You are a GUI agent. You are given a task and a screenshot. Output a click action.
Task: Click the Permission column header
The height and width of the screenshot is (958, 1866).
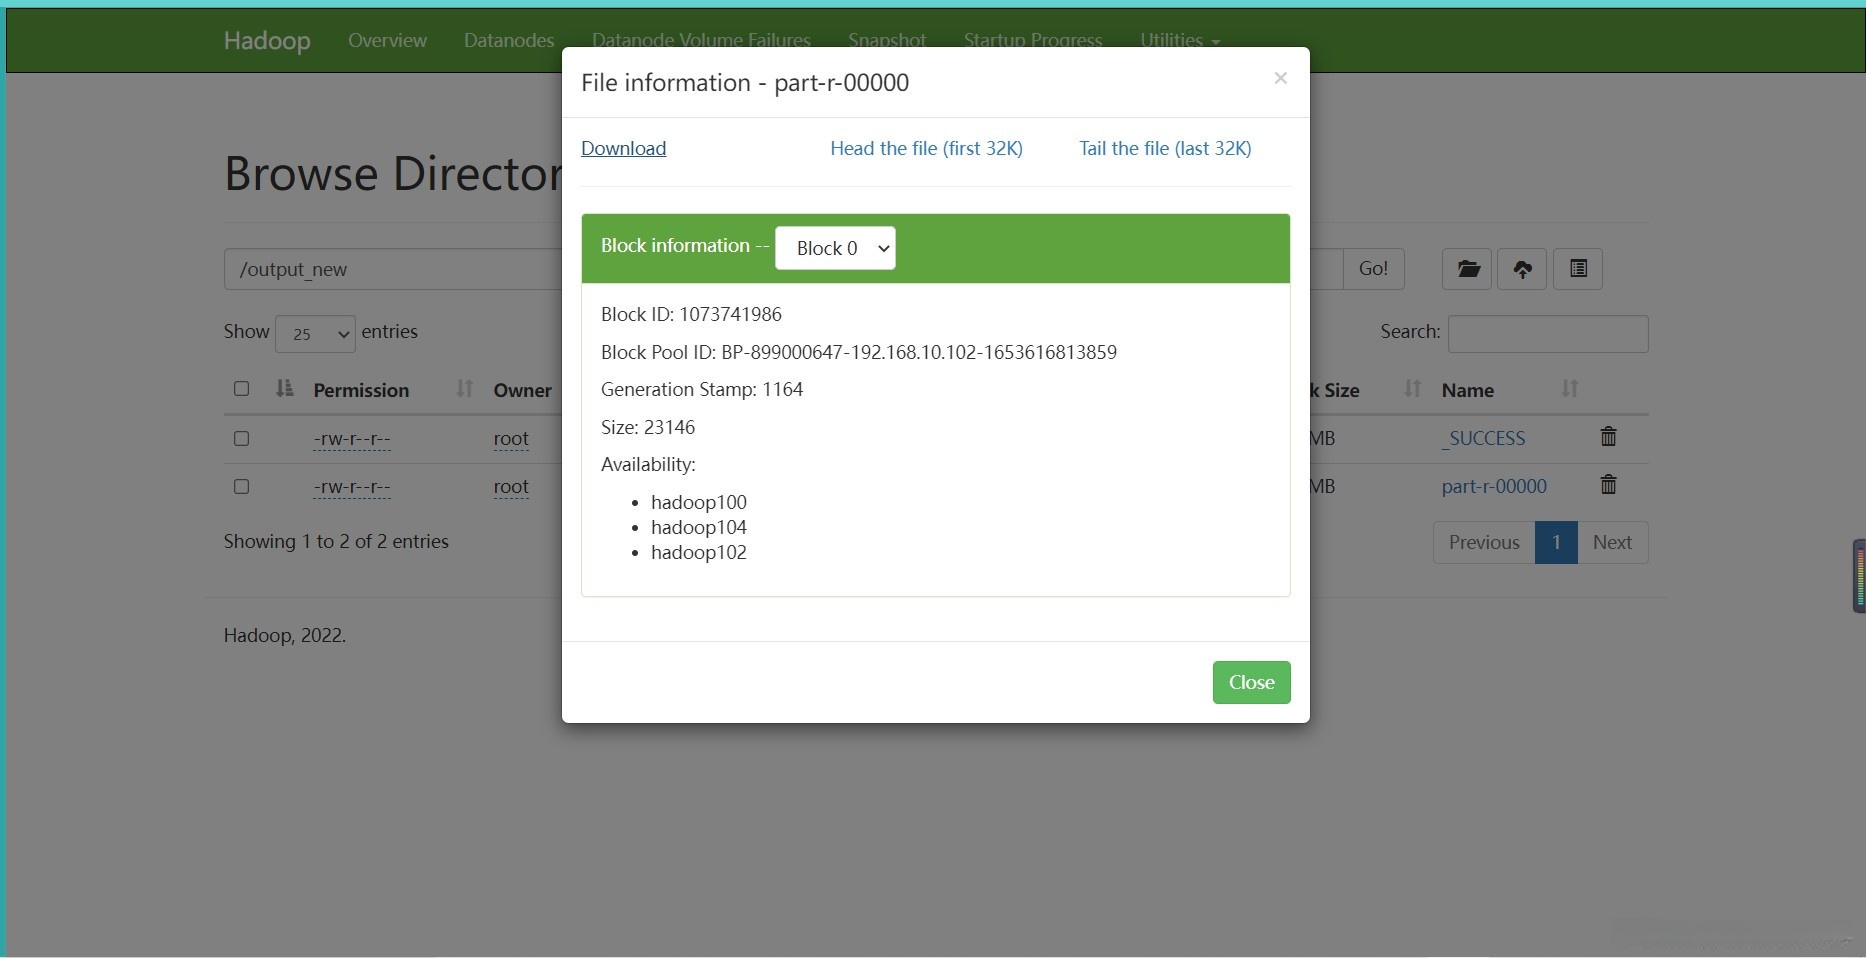point(361,390)
